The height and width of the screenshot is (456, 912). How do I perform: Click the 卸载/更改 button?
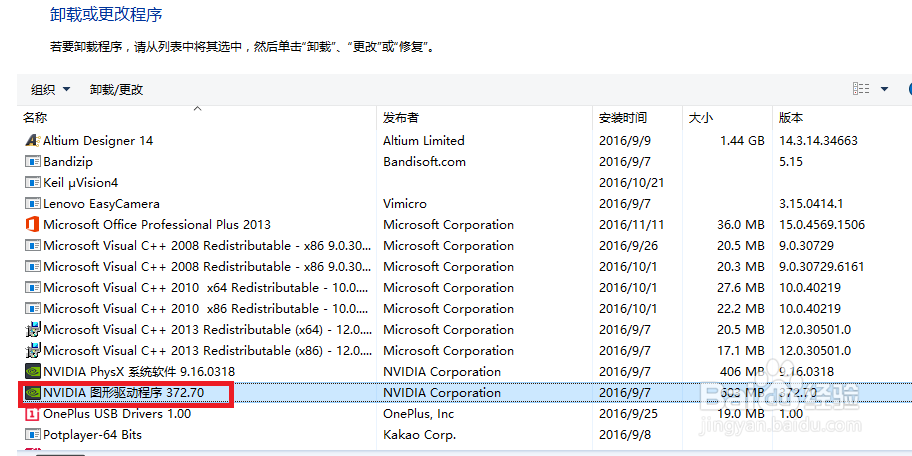click(116, 90)
